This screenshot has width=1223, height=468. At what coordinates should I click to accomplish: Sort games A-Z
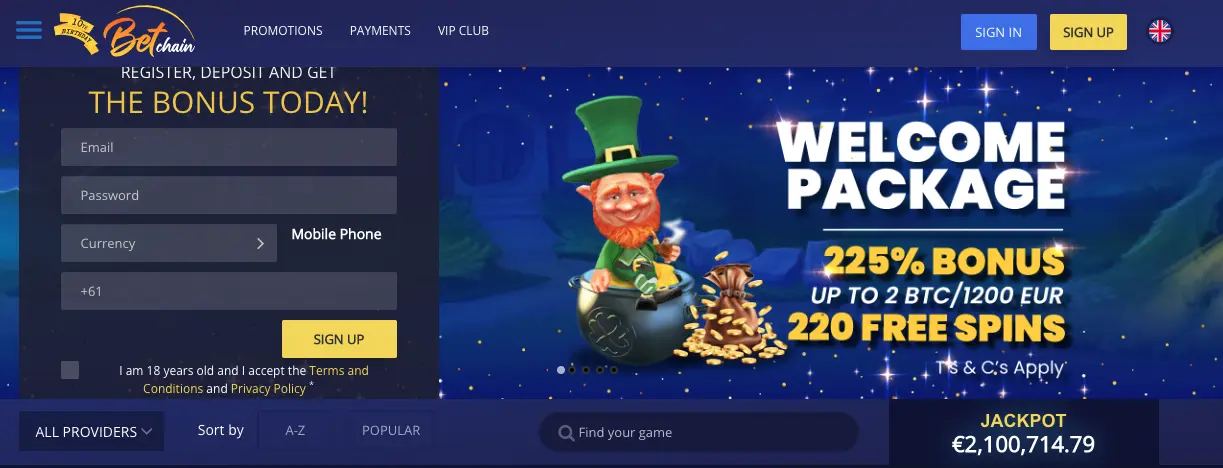pyautogui.click(x=295, y=431)
